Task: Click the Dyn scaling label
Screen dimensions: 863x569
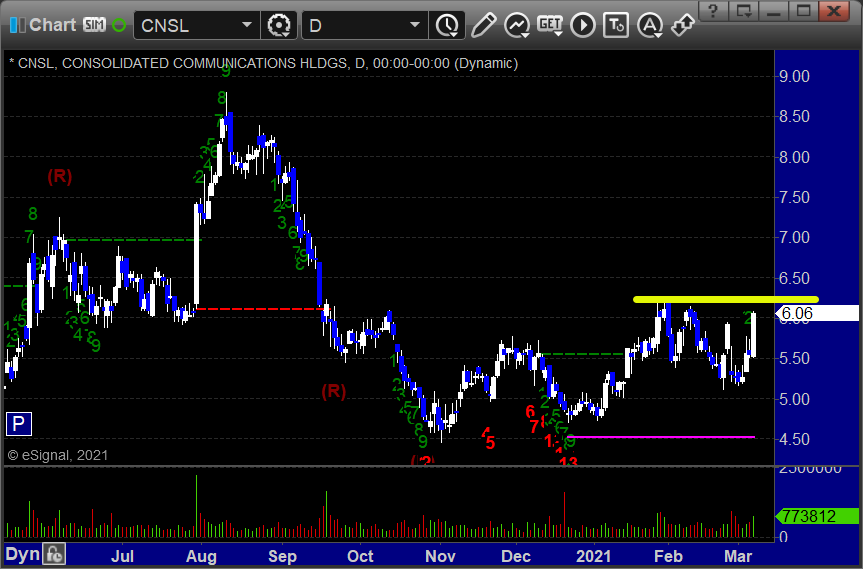Action: [22, 554]
